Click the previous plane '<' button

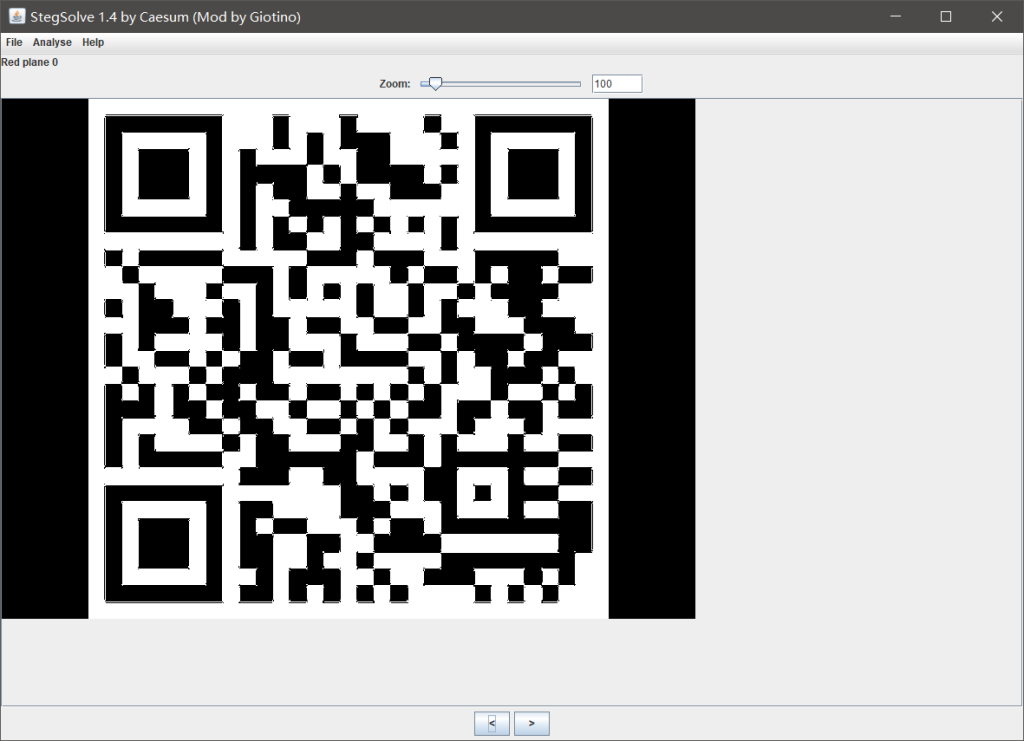tap(492, 723)
